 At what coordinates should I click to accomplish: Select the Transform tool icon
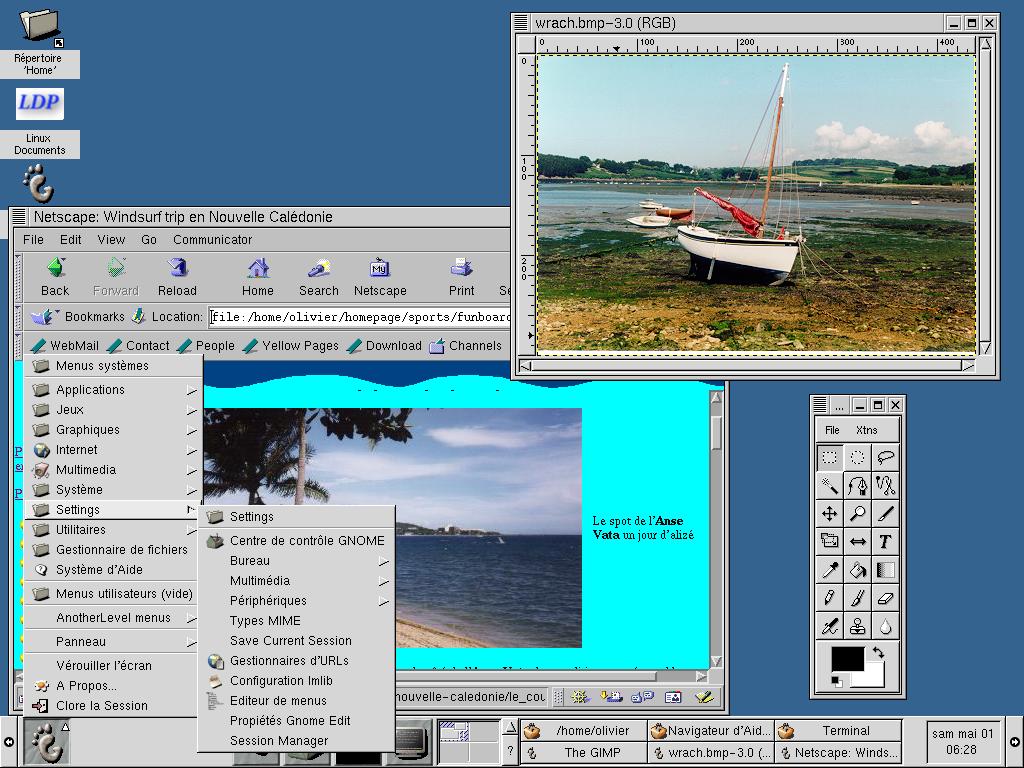pyautogui.click(x=829, y=541)
